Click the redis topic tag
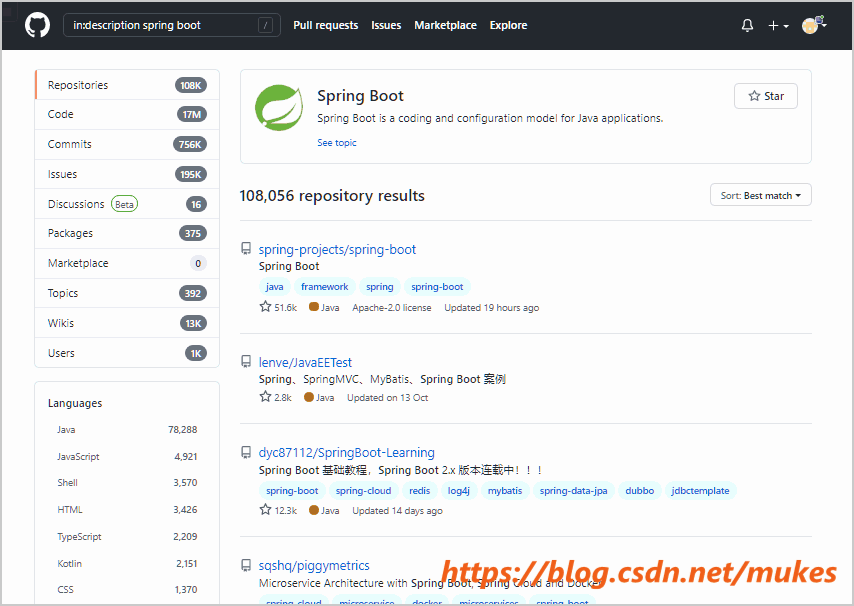The height and width of the screenshot is (606, 854). pos(419,491)
